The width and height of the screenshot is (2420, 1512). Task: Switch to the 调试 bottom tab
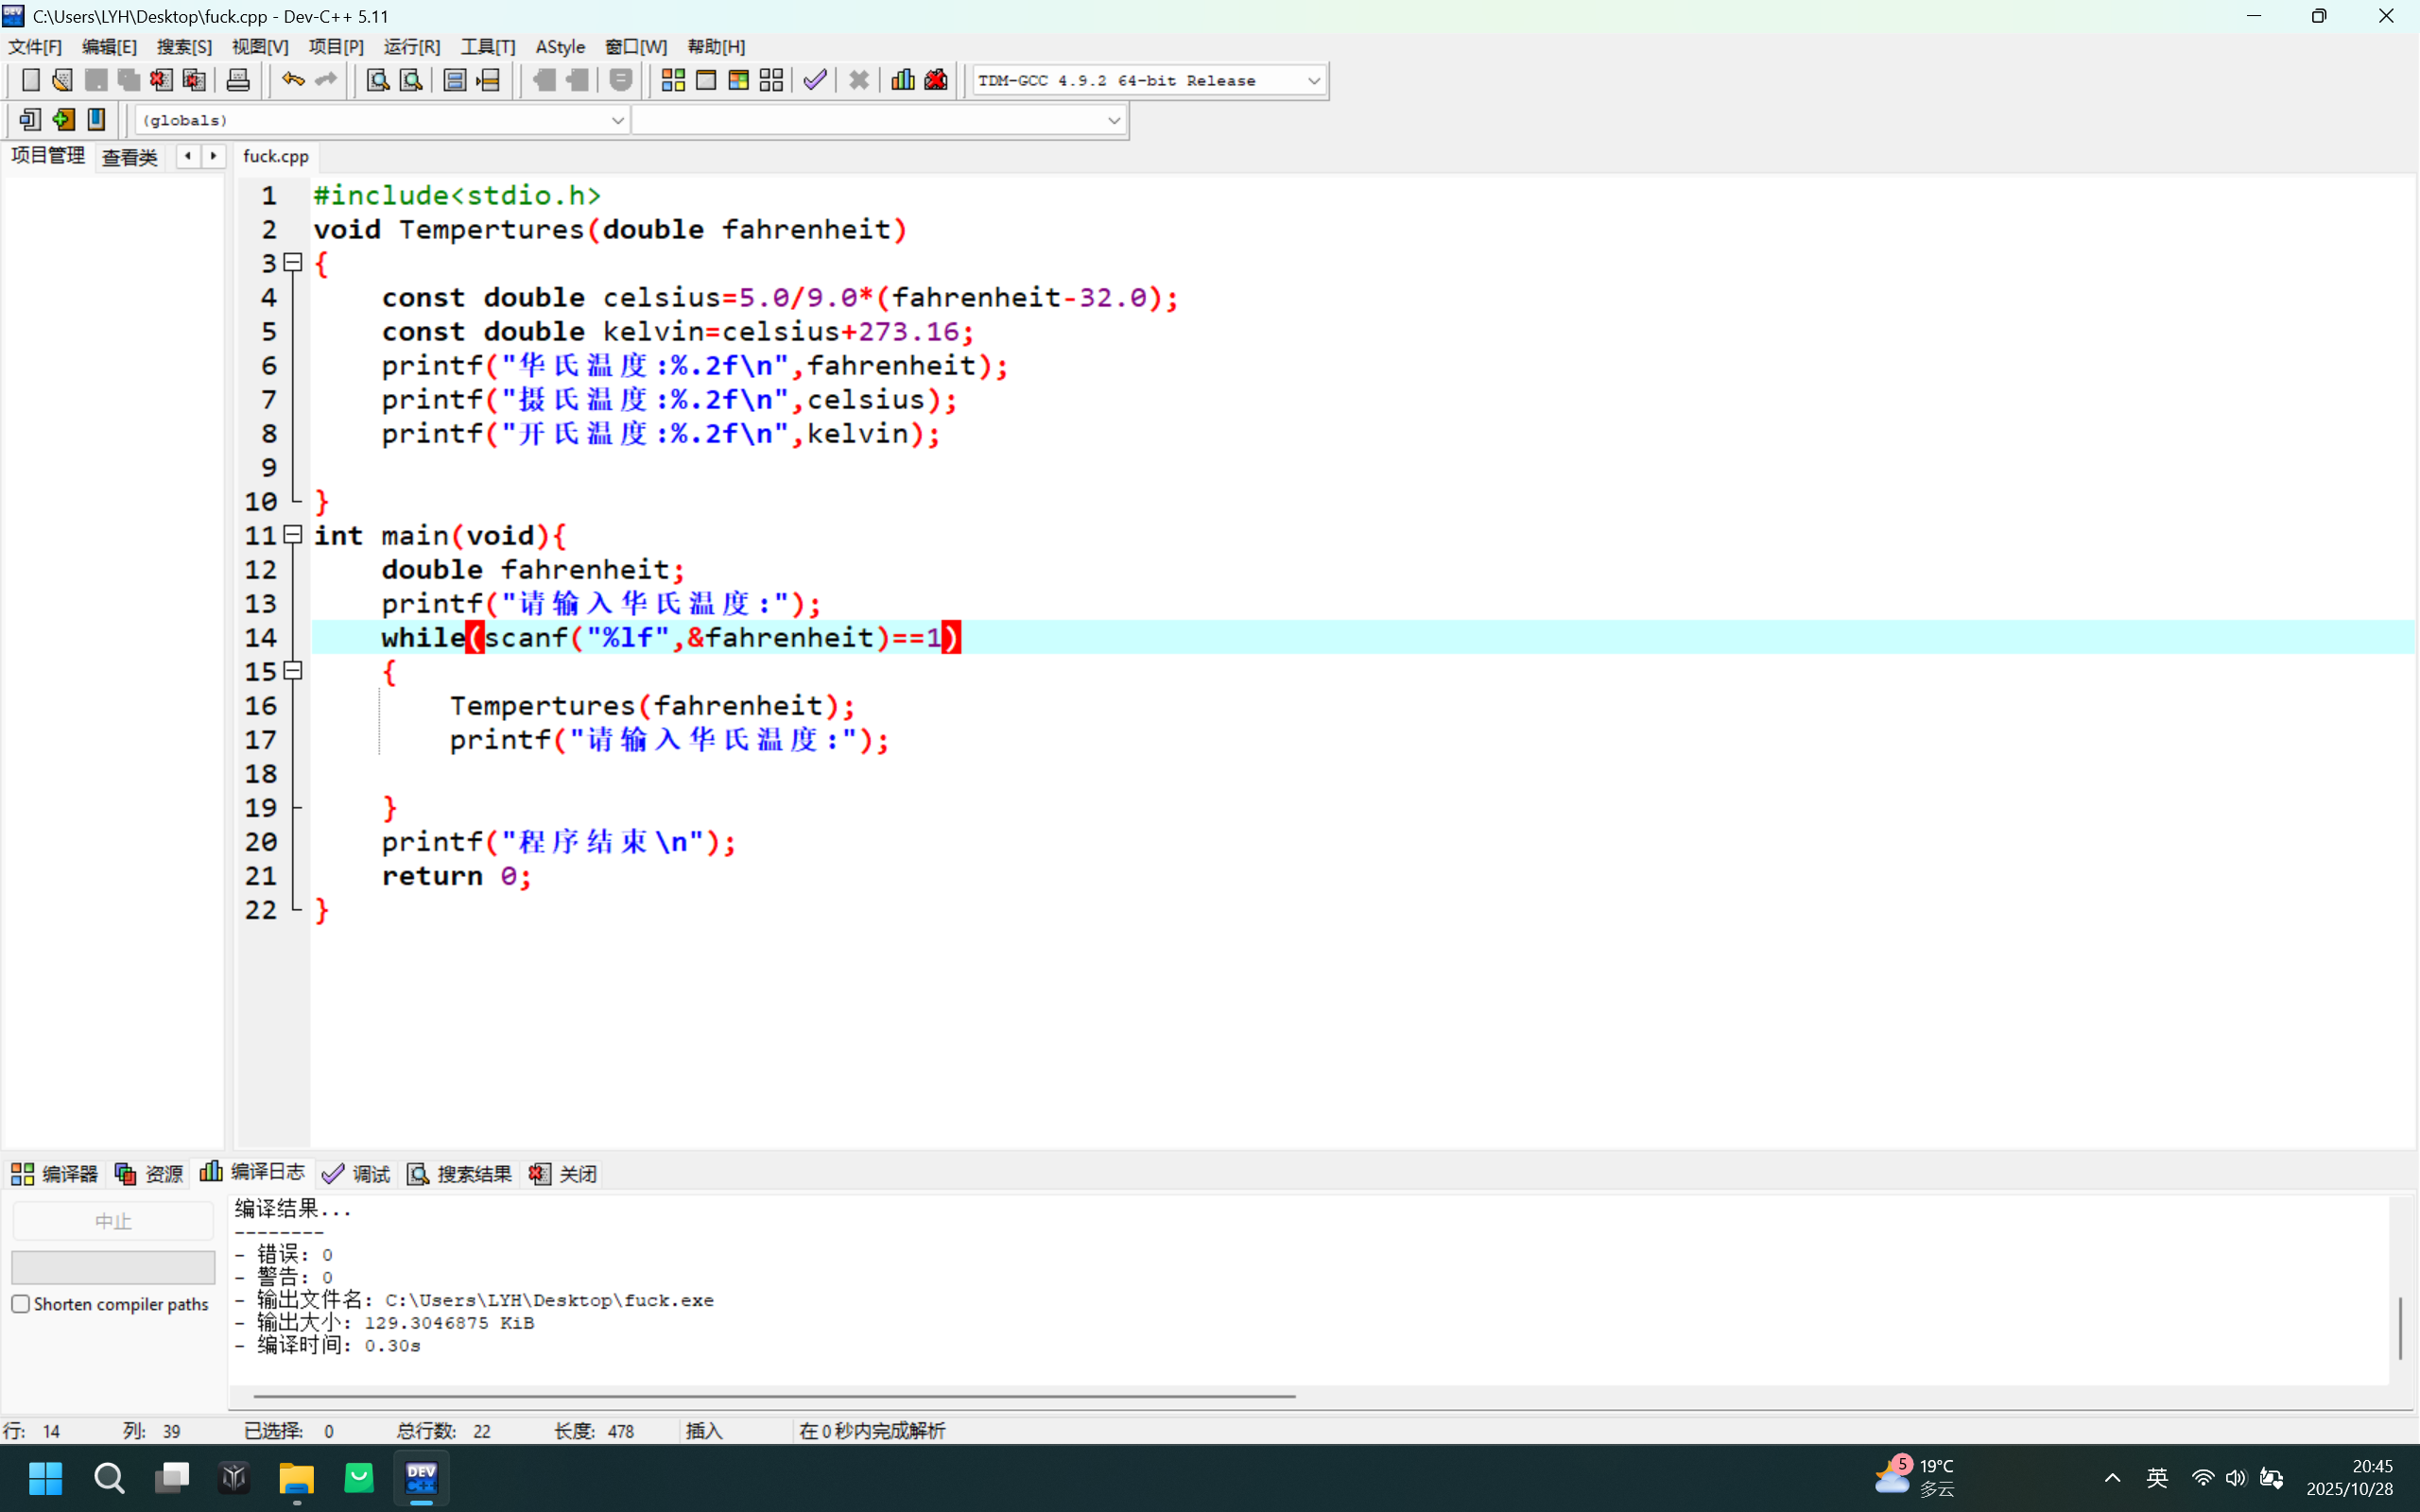(357, 1174)
